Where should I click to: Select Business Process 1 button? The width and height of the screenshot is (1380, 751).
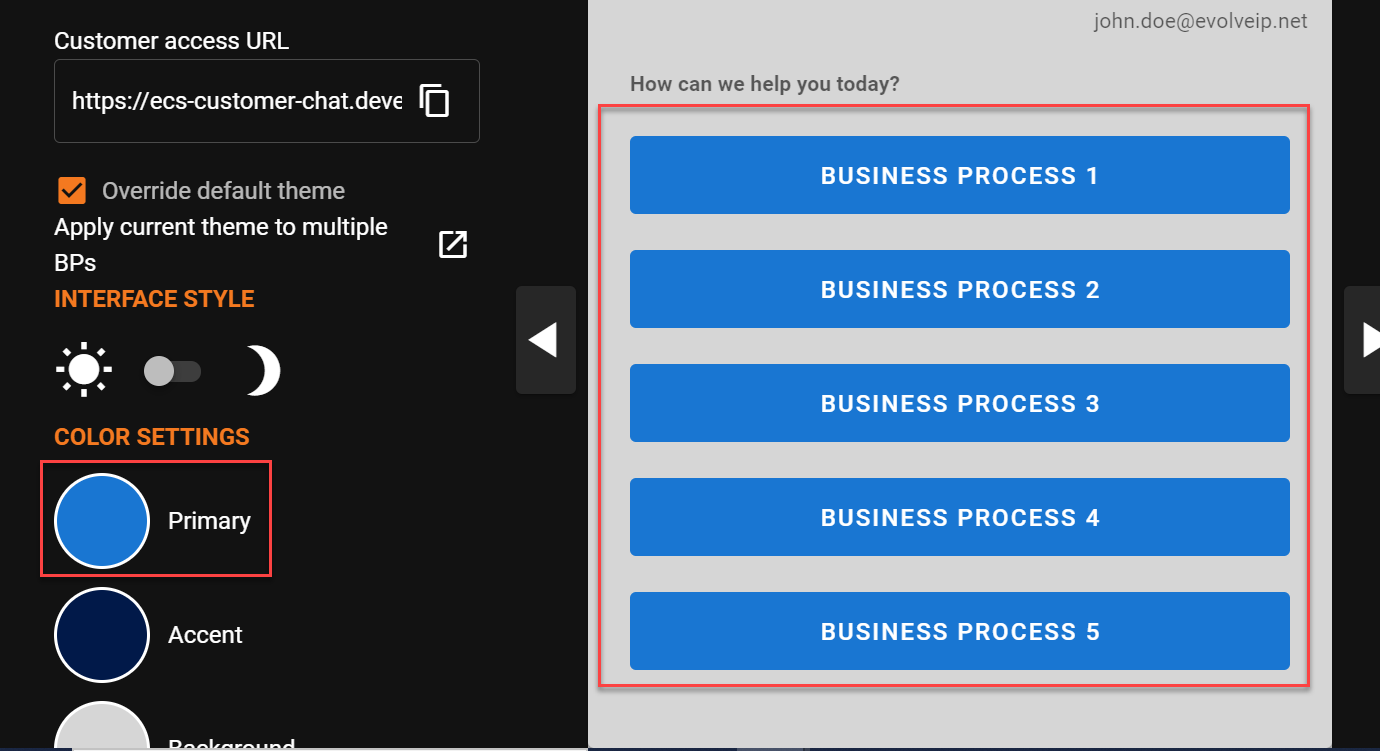coord(959,175)
